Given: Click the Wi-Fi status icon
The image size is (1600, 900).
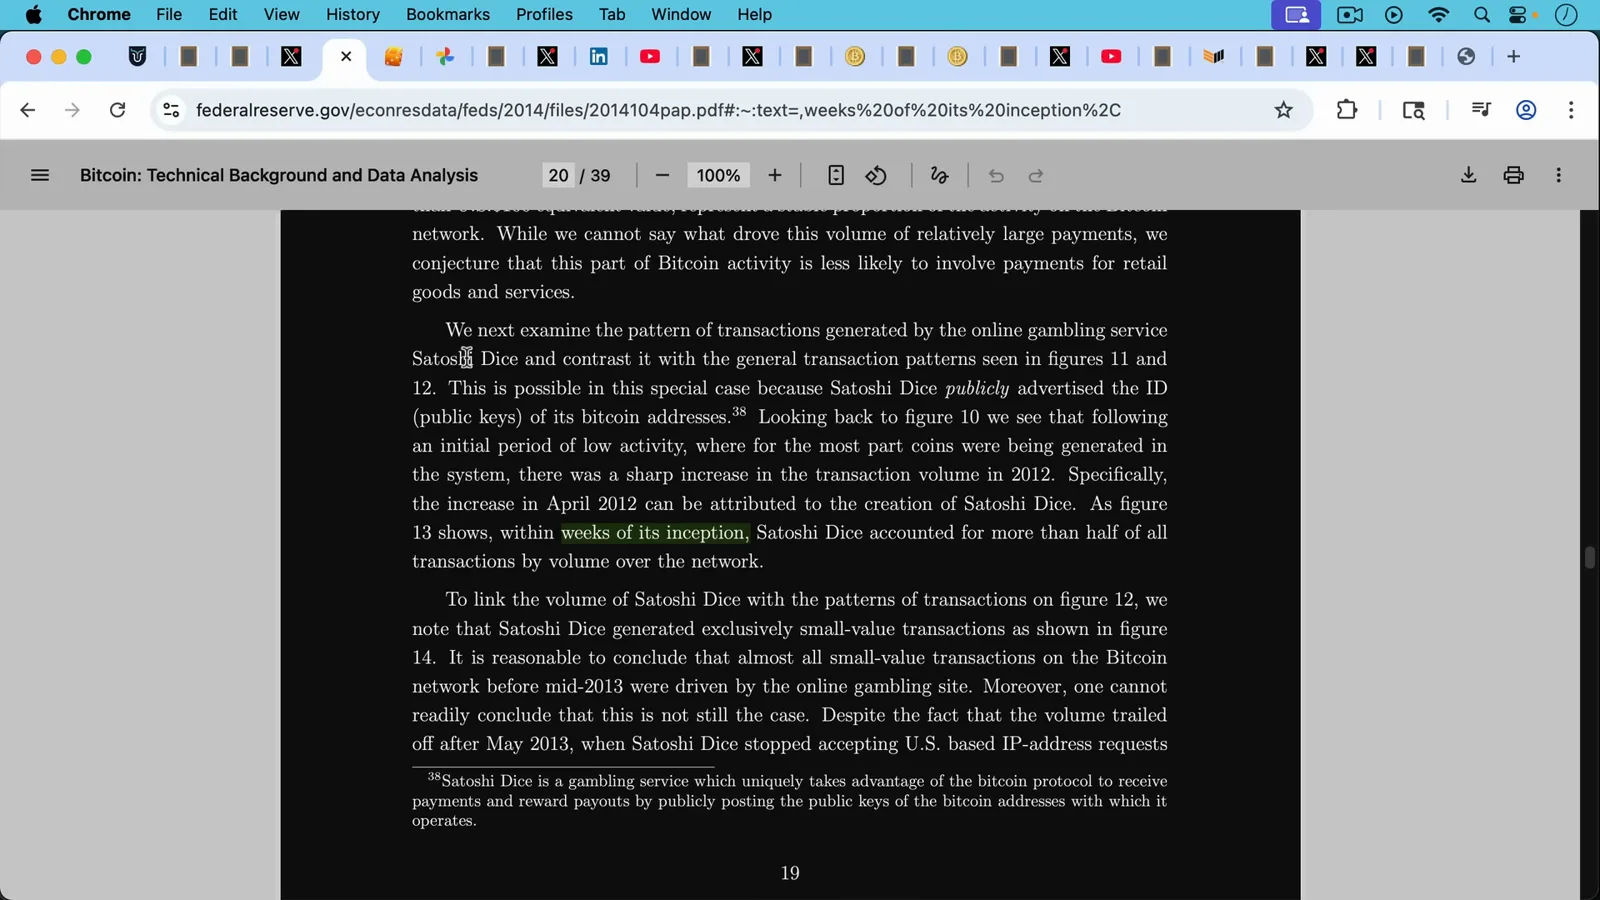Looking at the screenshot, I should coord(1438,14).
